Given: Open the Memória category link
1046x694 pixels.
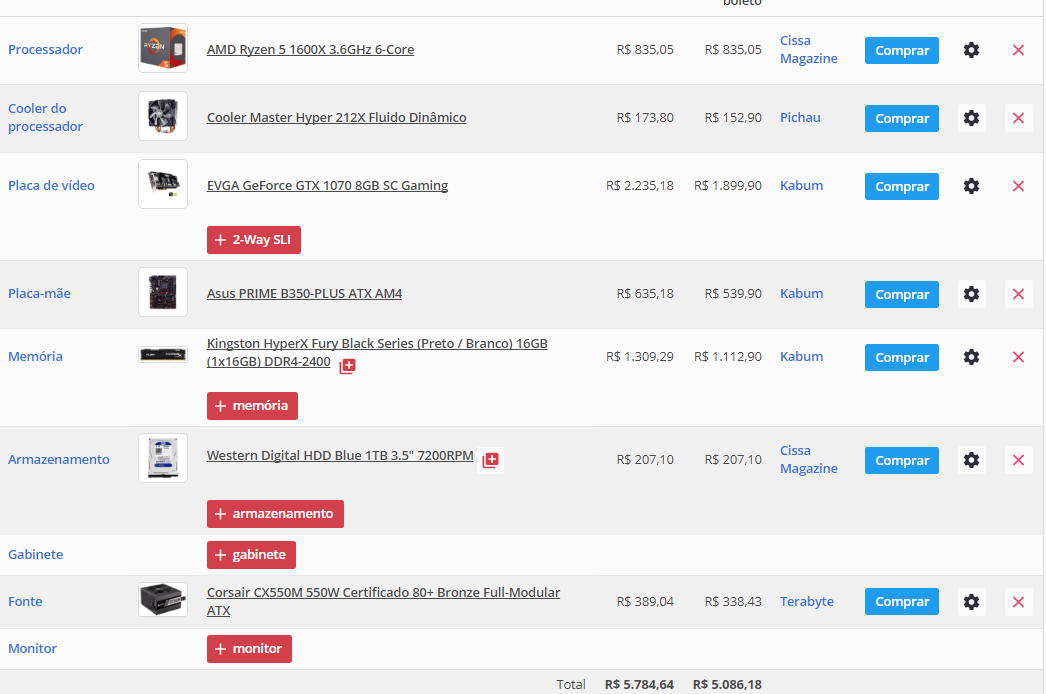Looking at the screenshot, I should click(35, 356).
